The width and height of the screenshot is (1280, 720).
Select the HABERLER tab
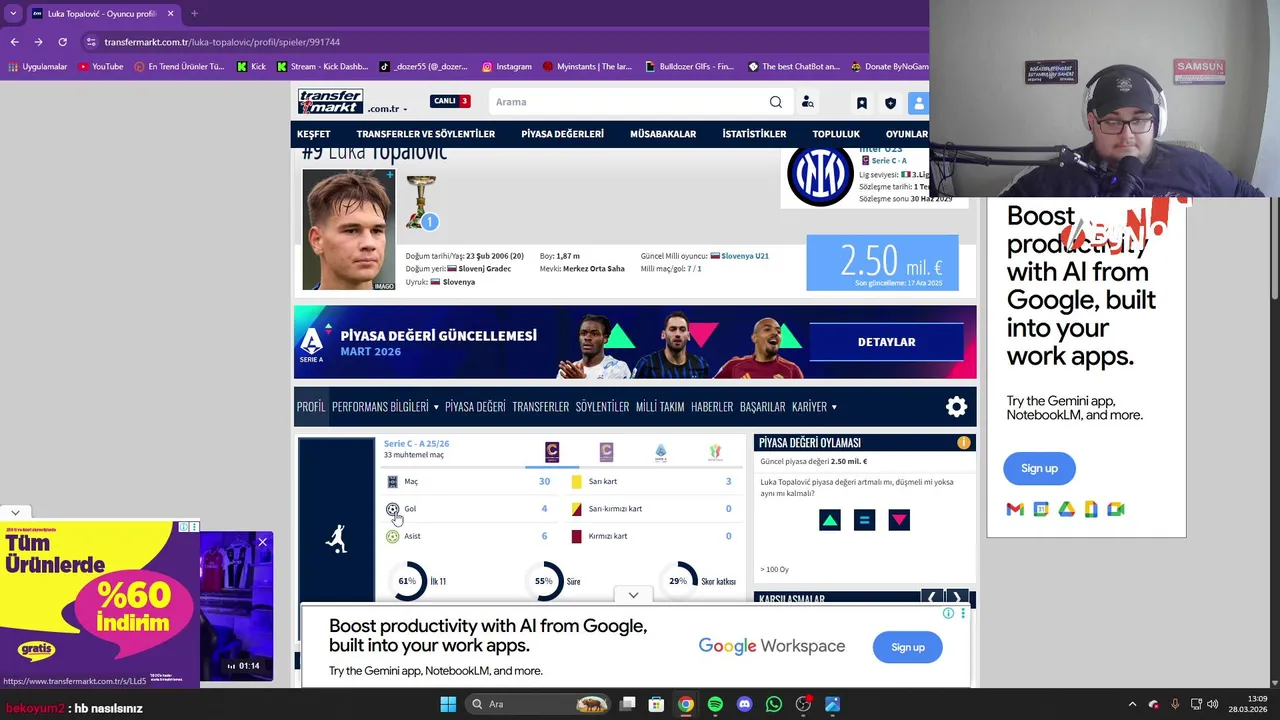(712, 407)
